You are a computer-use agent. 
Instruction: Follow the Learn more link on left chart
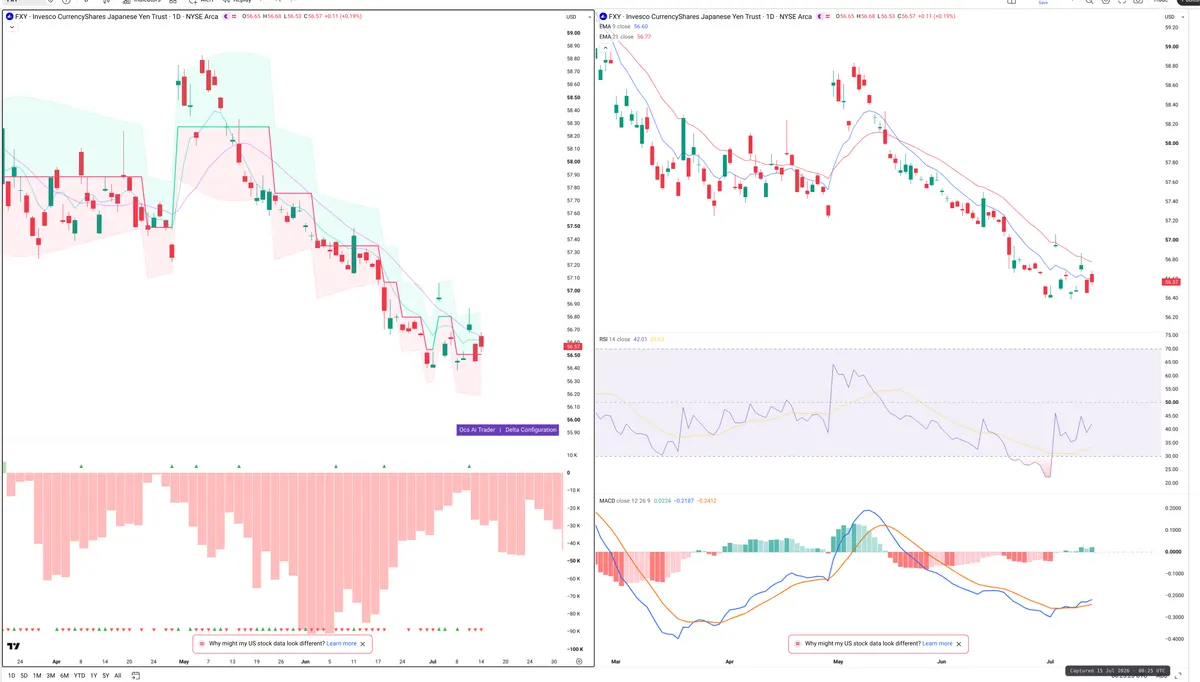pos(341,644)
